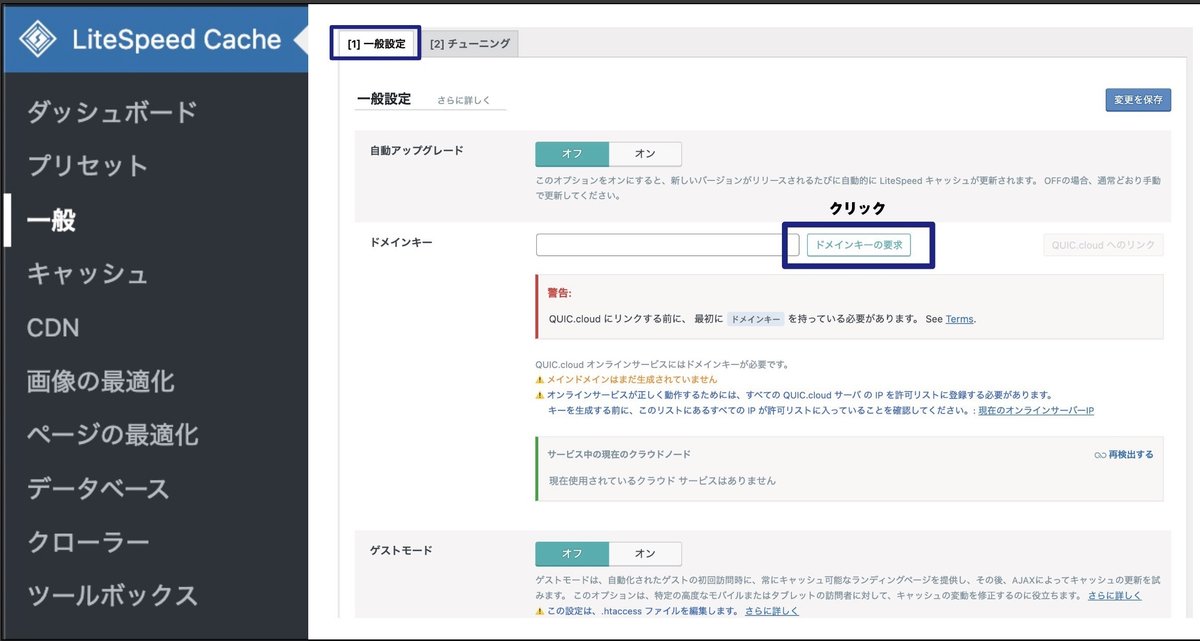Viewport: 1200px width, 641px height.
Task: Click the infinity icon beside 再検出する
Action: pyautogui.click(x=1100, y=455)
